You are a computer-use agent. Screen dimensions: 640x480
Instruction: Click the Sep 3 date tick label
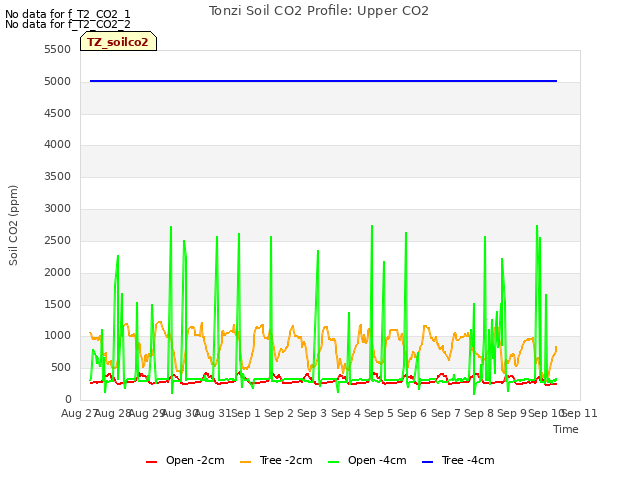click(x=312, y=413)
